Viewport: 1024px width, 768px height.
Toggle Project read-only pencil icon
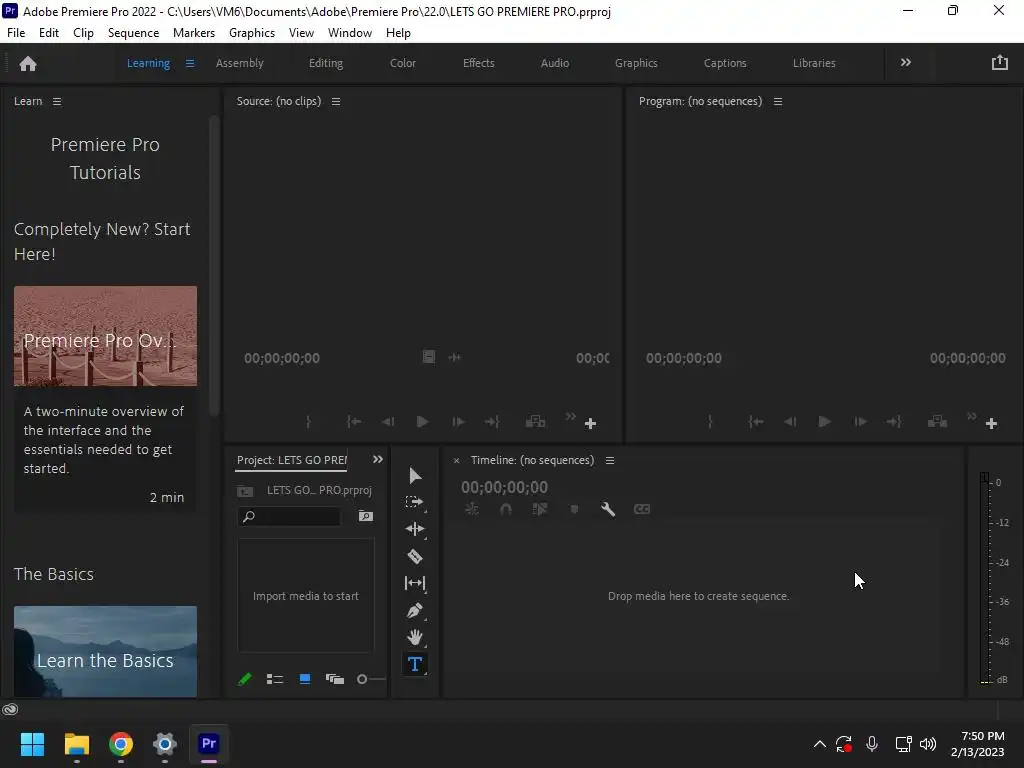(x=245, y=679)
